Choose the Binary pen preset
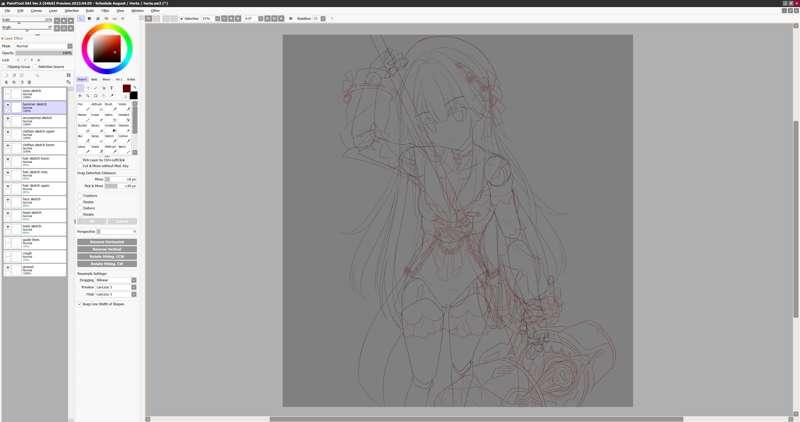800x422 pixels. (x=99, y=128)
